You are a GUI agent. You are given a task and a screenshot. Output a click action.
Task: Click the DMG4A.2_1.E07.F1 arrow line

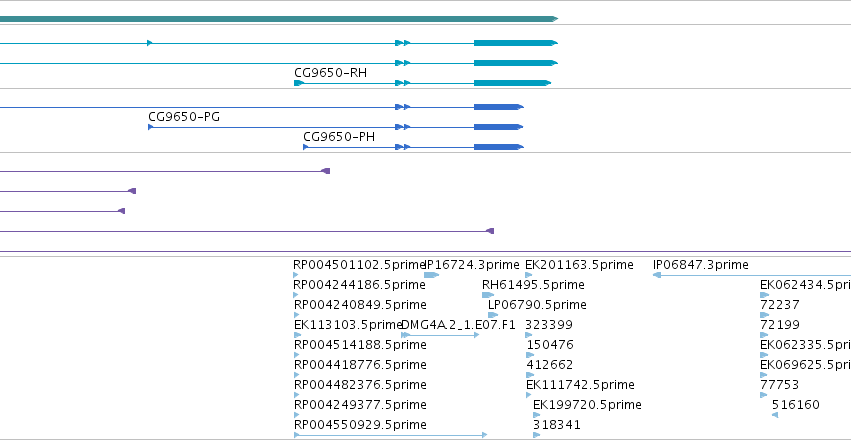click(x=440, y=335)
